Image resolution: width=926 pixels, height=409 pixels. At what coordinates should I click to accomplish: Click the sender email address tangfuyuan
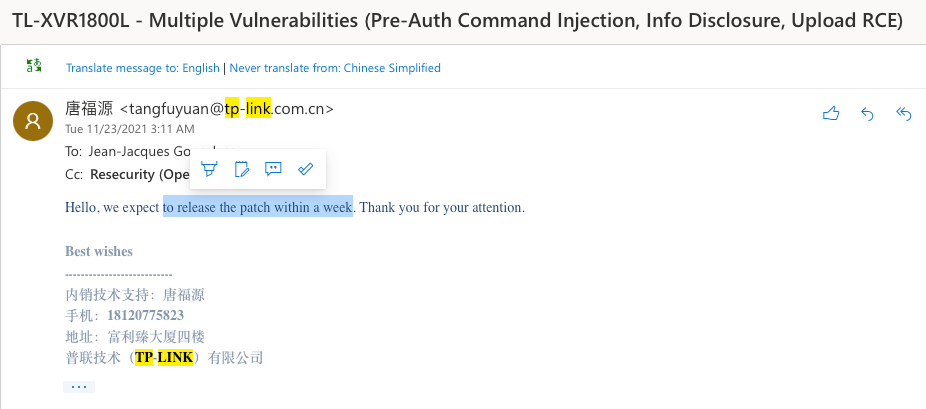point(226,109)
